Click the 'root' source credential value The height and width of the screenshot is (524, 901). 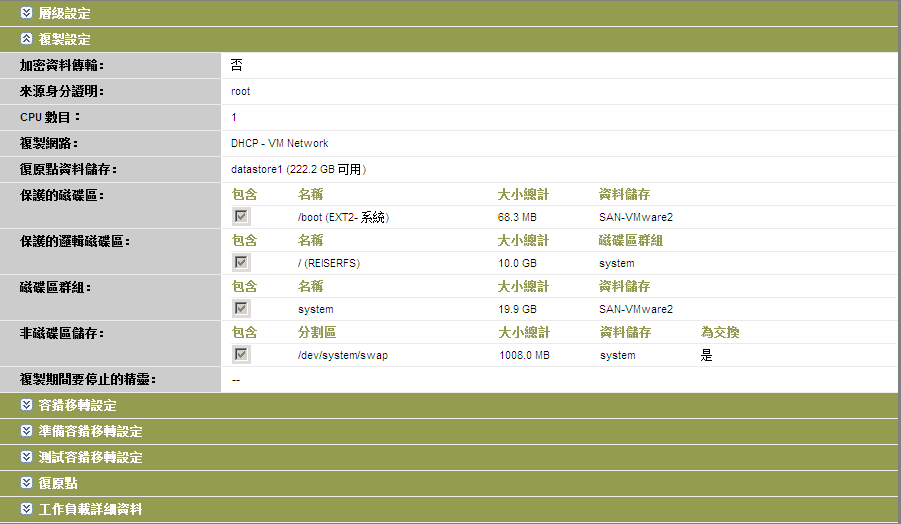pos(241,91)
